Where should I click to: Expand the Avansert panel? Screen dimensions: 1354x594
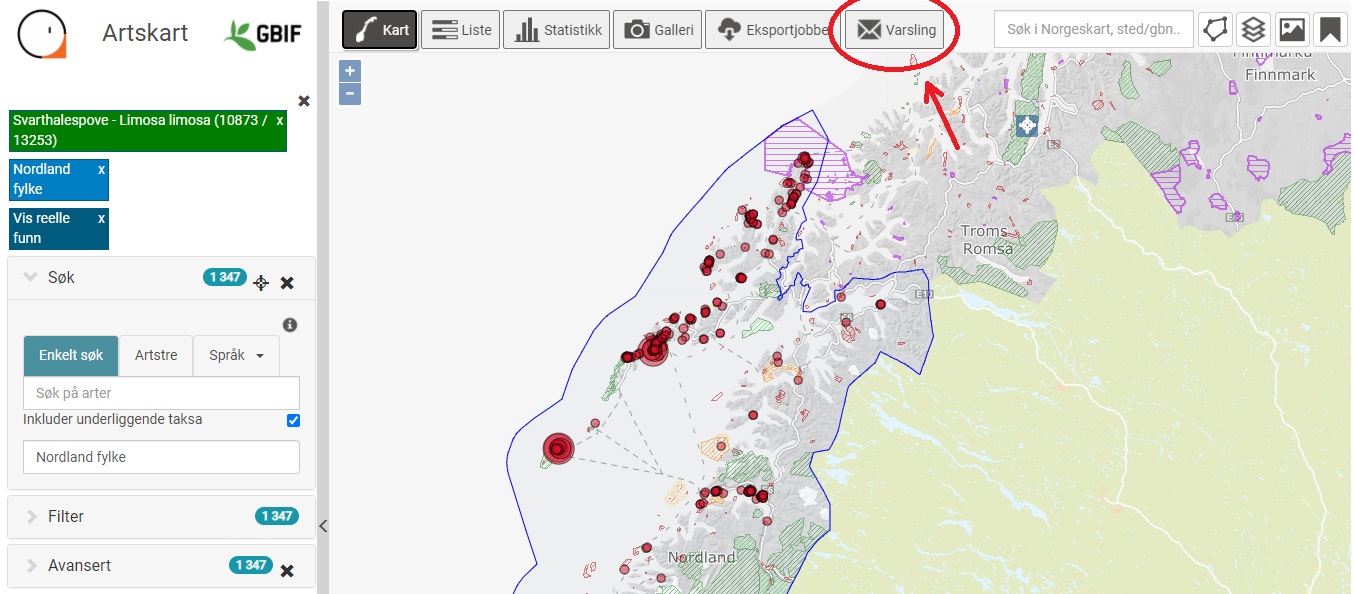pyautogui.click(x=79, y=565)
